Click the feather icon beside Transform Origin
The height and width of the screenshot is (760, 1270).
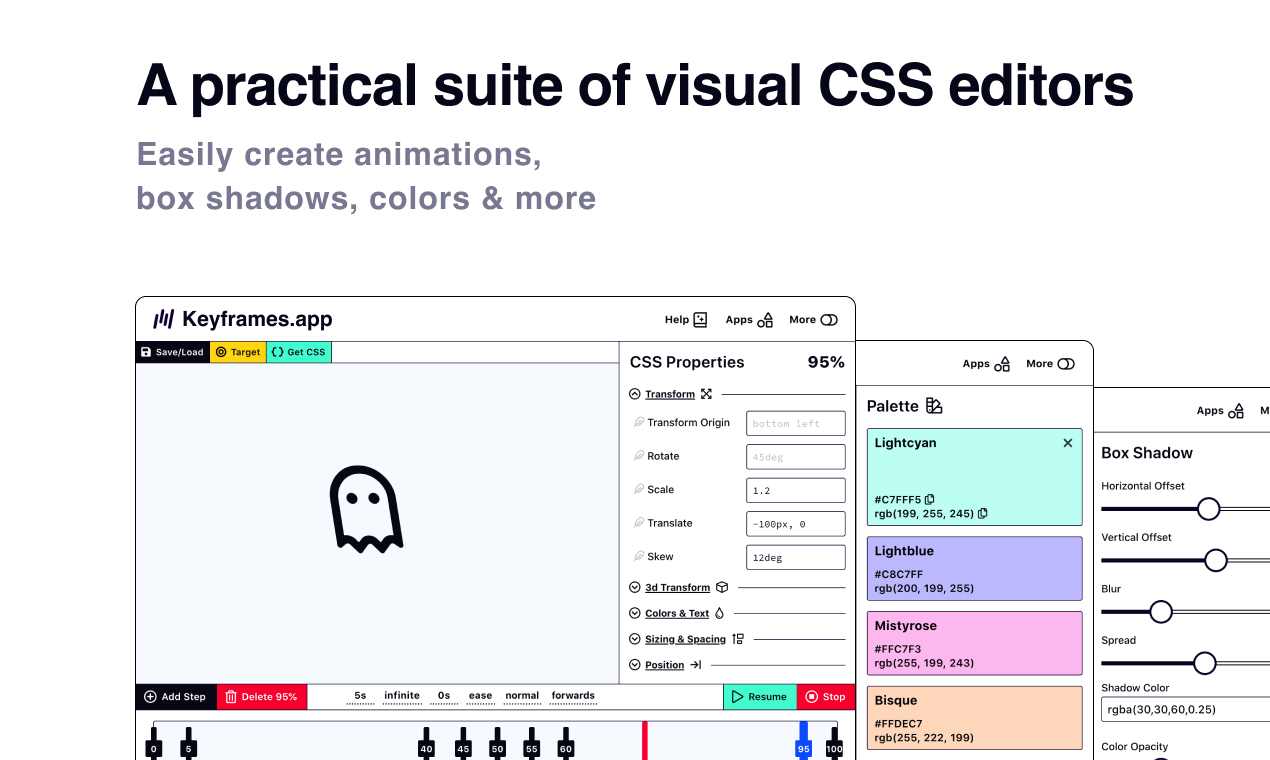639,422
